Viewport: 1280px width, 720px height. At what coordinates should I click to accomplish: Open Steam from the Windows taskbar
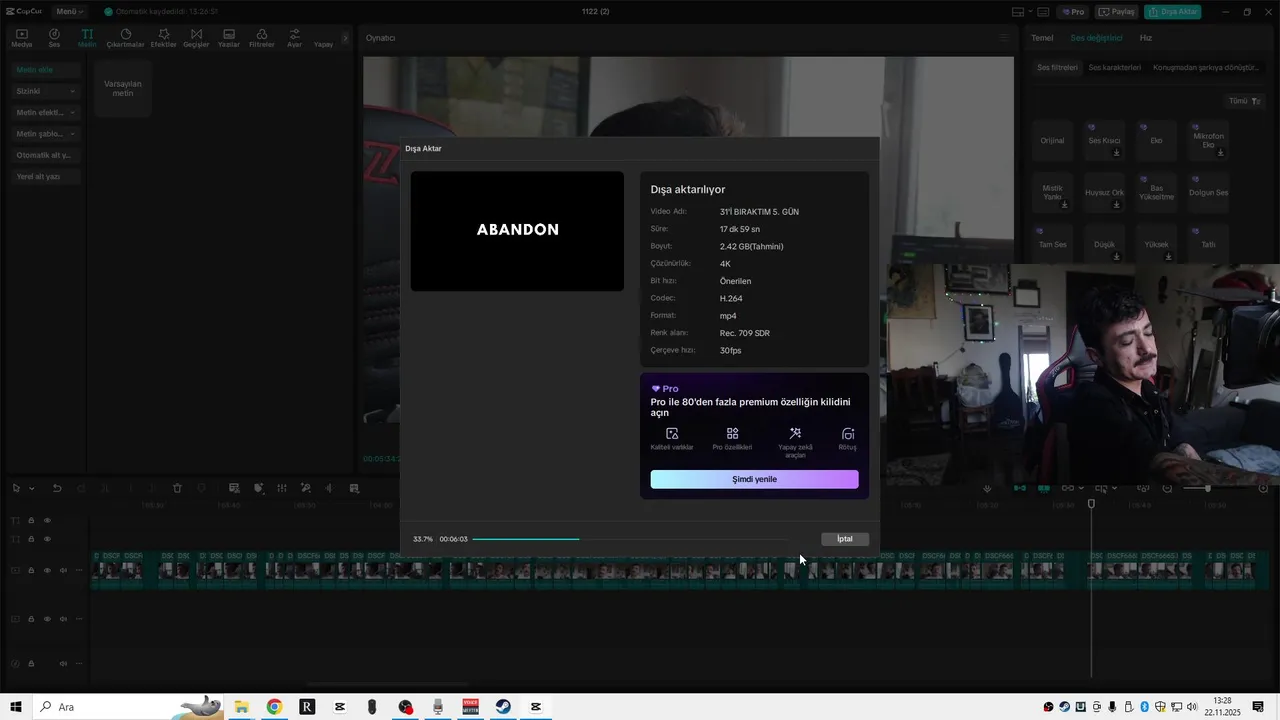coord(503,707)
